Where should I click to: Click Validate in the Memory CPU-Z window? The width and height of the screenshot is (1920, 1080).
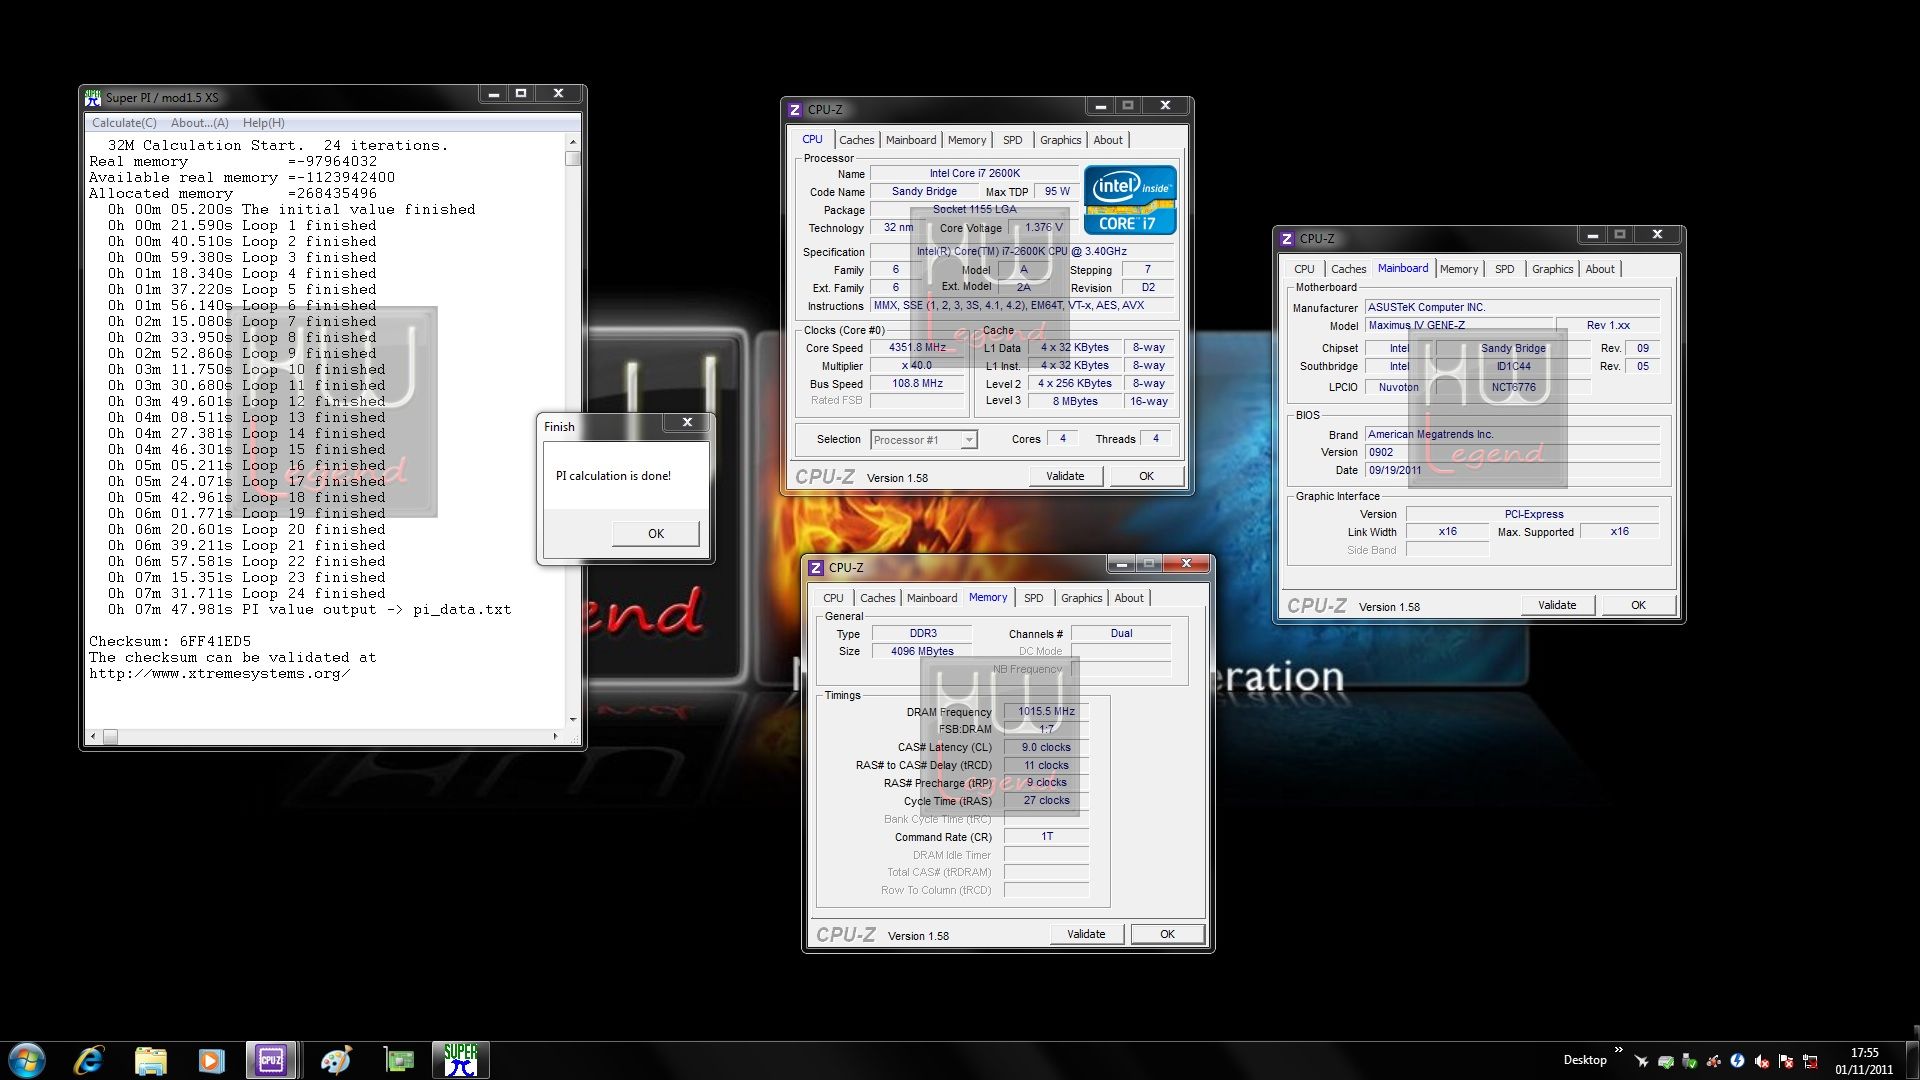coord(1086,934)
